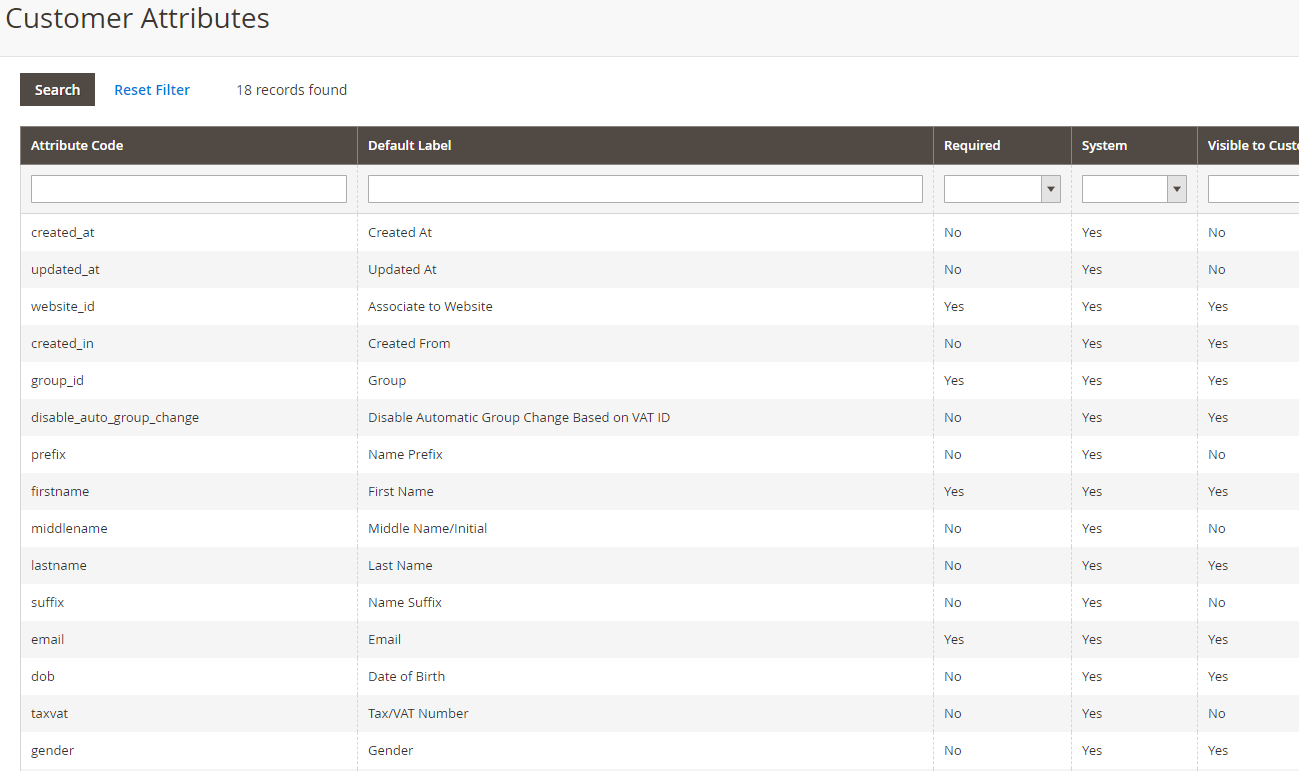Open the Required filter dropdown

coord(1001,189)
